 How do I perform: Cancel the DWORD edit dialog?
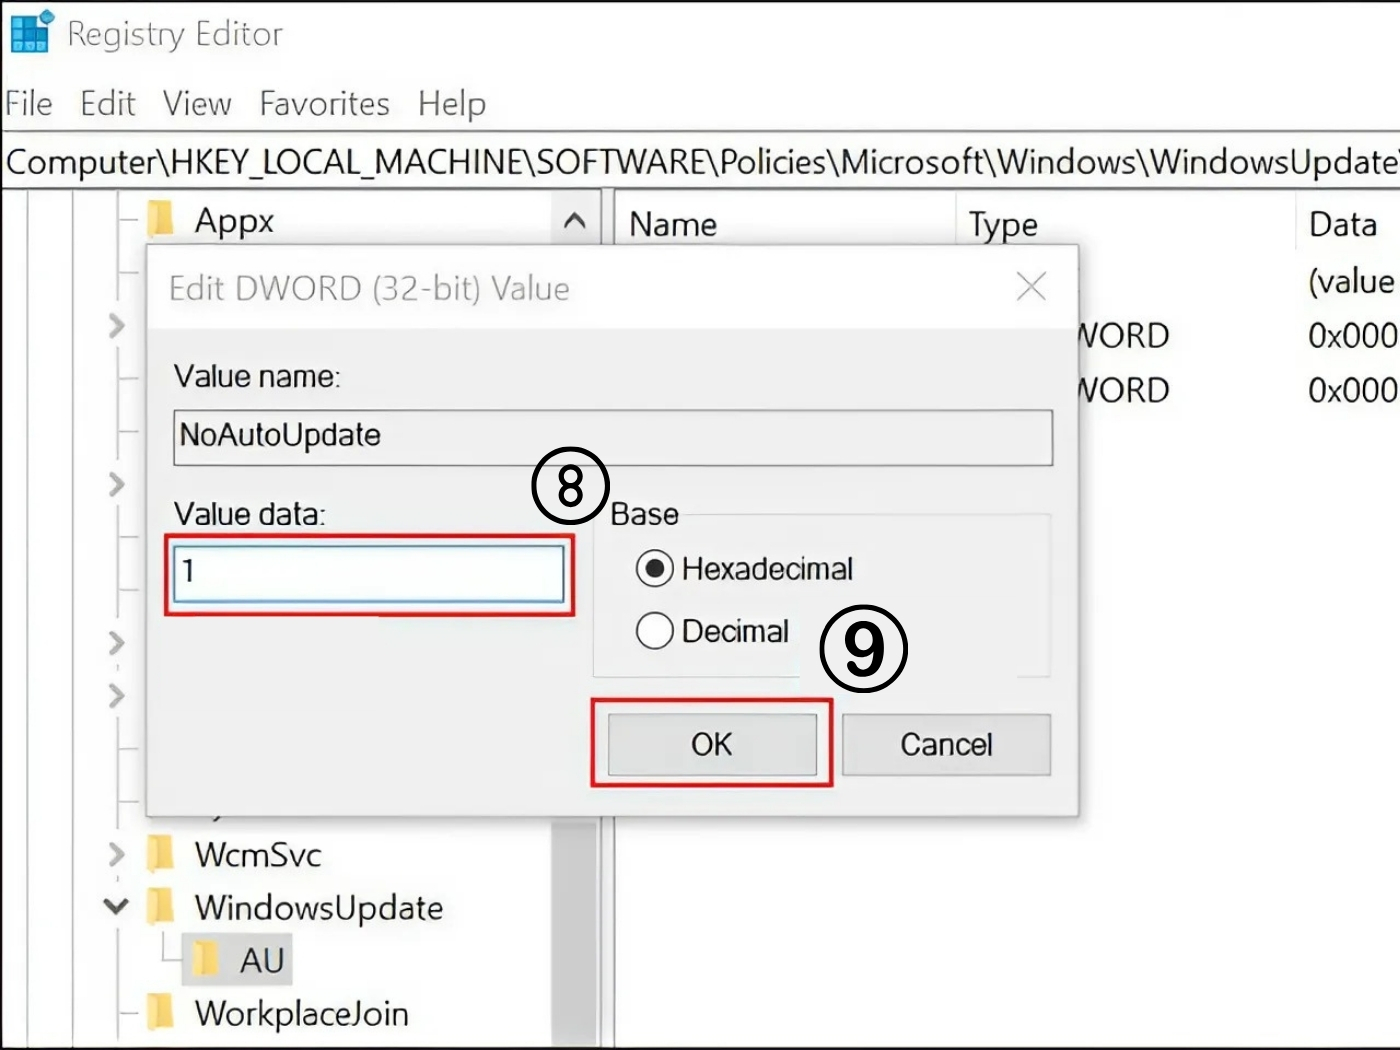tap(946, 744)
